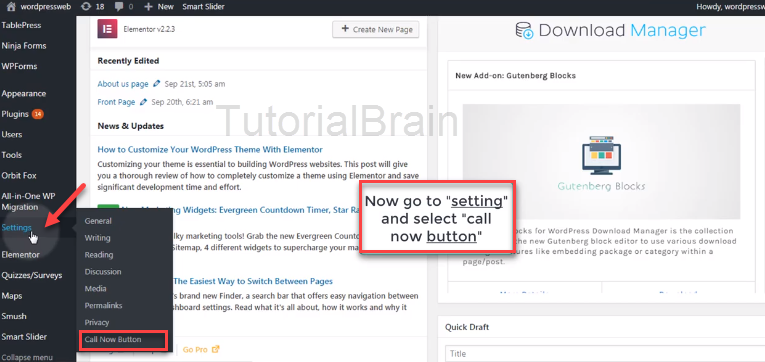This screenshot has width=765, height=362.
Task: Choose General from the Settings submenu
Action: [x=98, y=221]
